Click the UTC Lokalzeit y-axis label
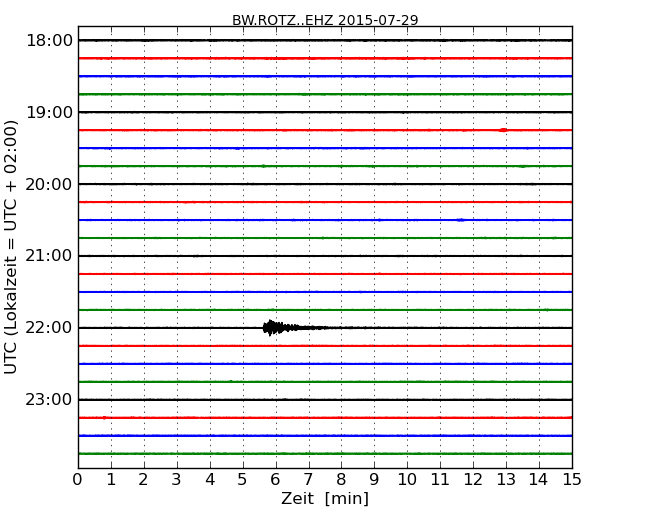This screenshot has width=650, height=520. click(x=10, y=247)
